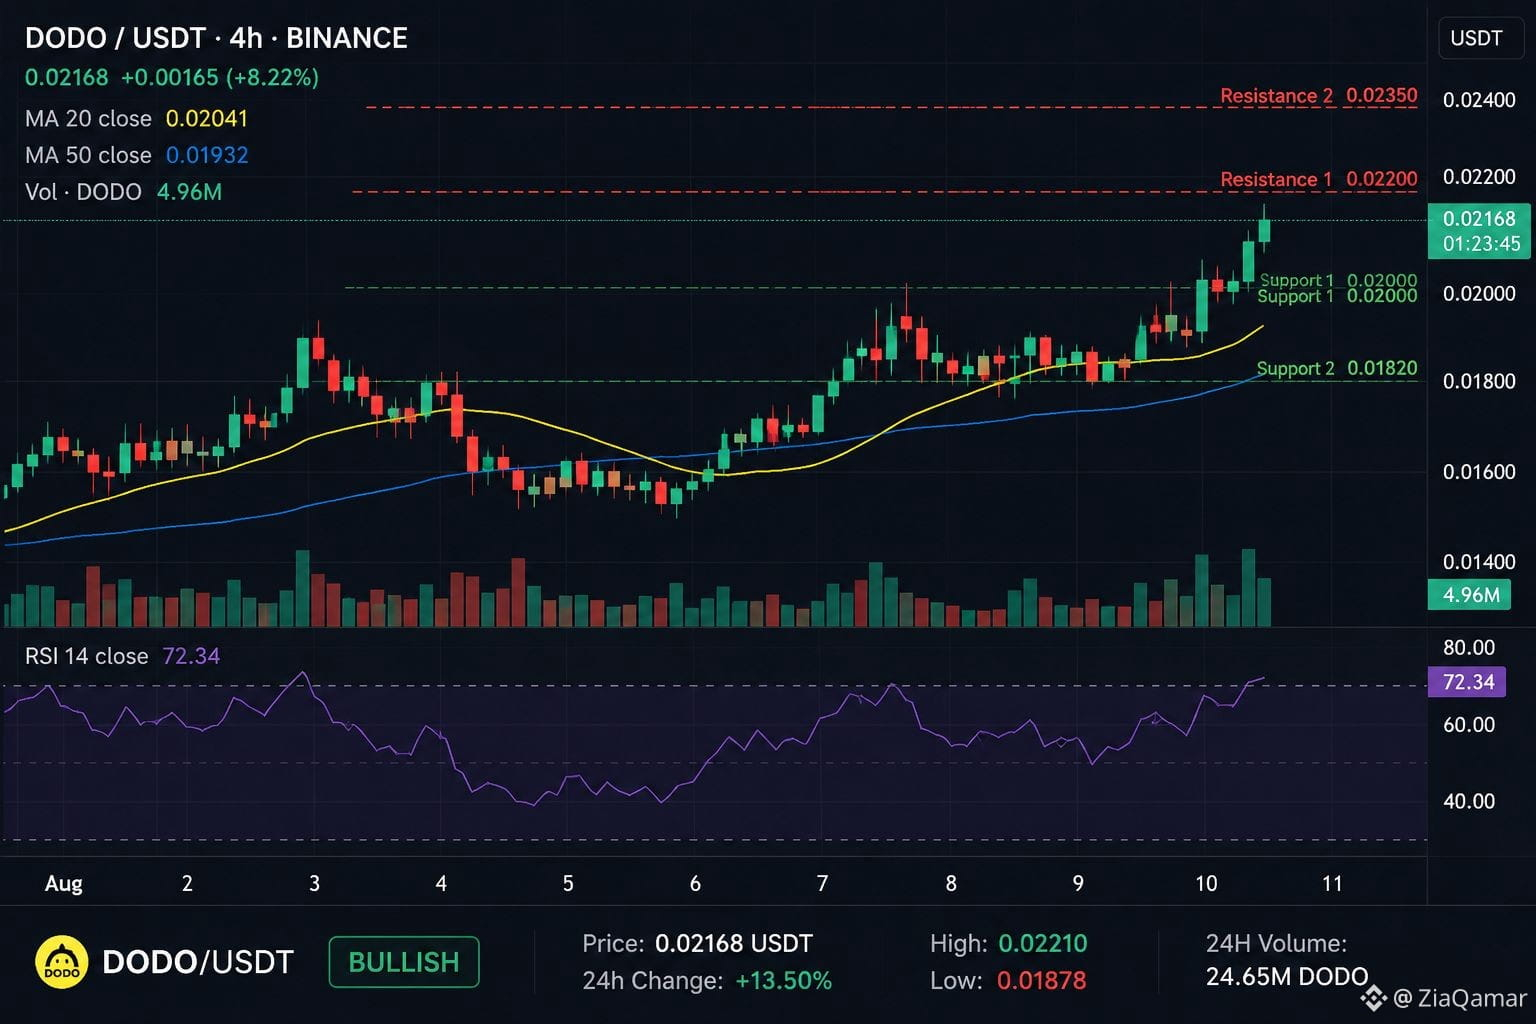Click the Vol · DODO indicator legend
This screenshot has width=1536, height=1024.
[x=123, y=192]
